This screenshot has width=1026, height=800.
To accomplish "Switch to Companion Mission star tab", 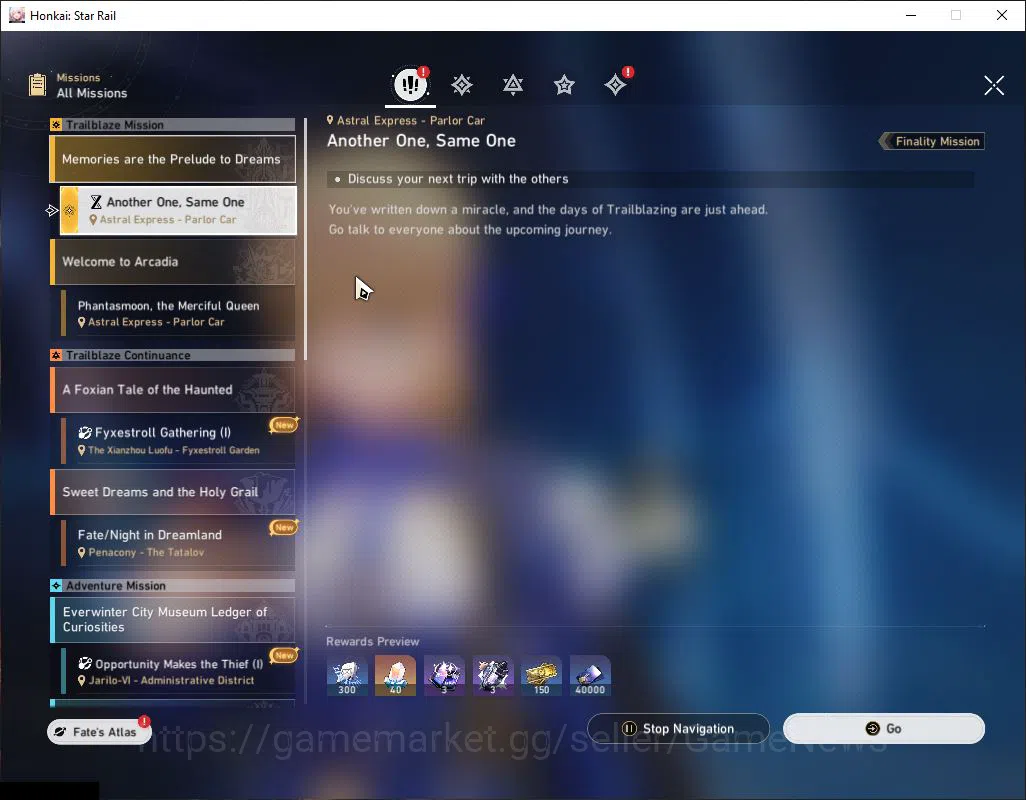I will click(564, 85).
